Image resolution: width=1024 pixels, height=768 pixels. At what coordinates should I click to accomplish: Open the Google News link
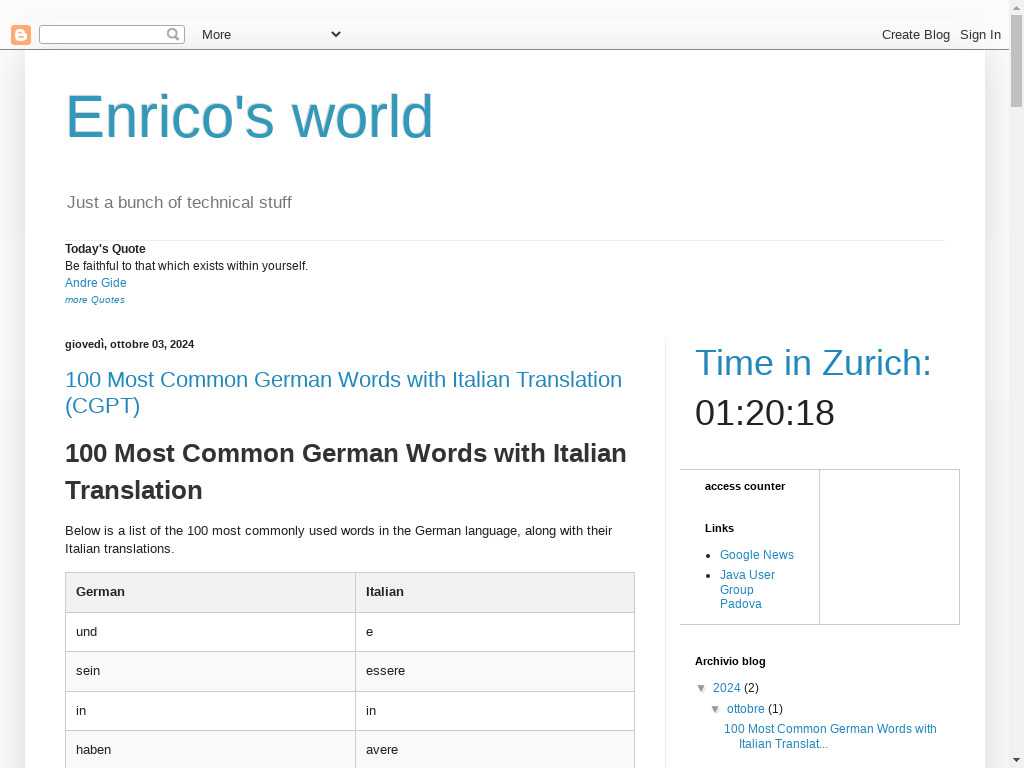pyautogui.click(x=757, y=555)
